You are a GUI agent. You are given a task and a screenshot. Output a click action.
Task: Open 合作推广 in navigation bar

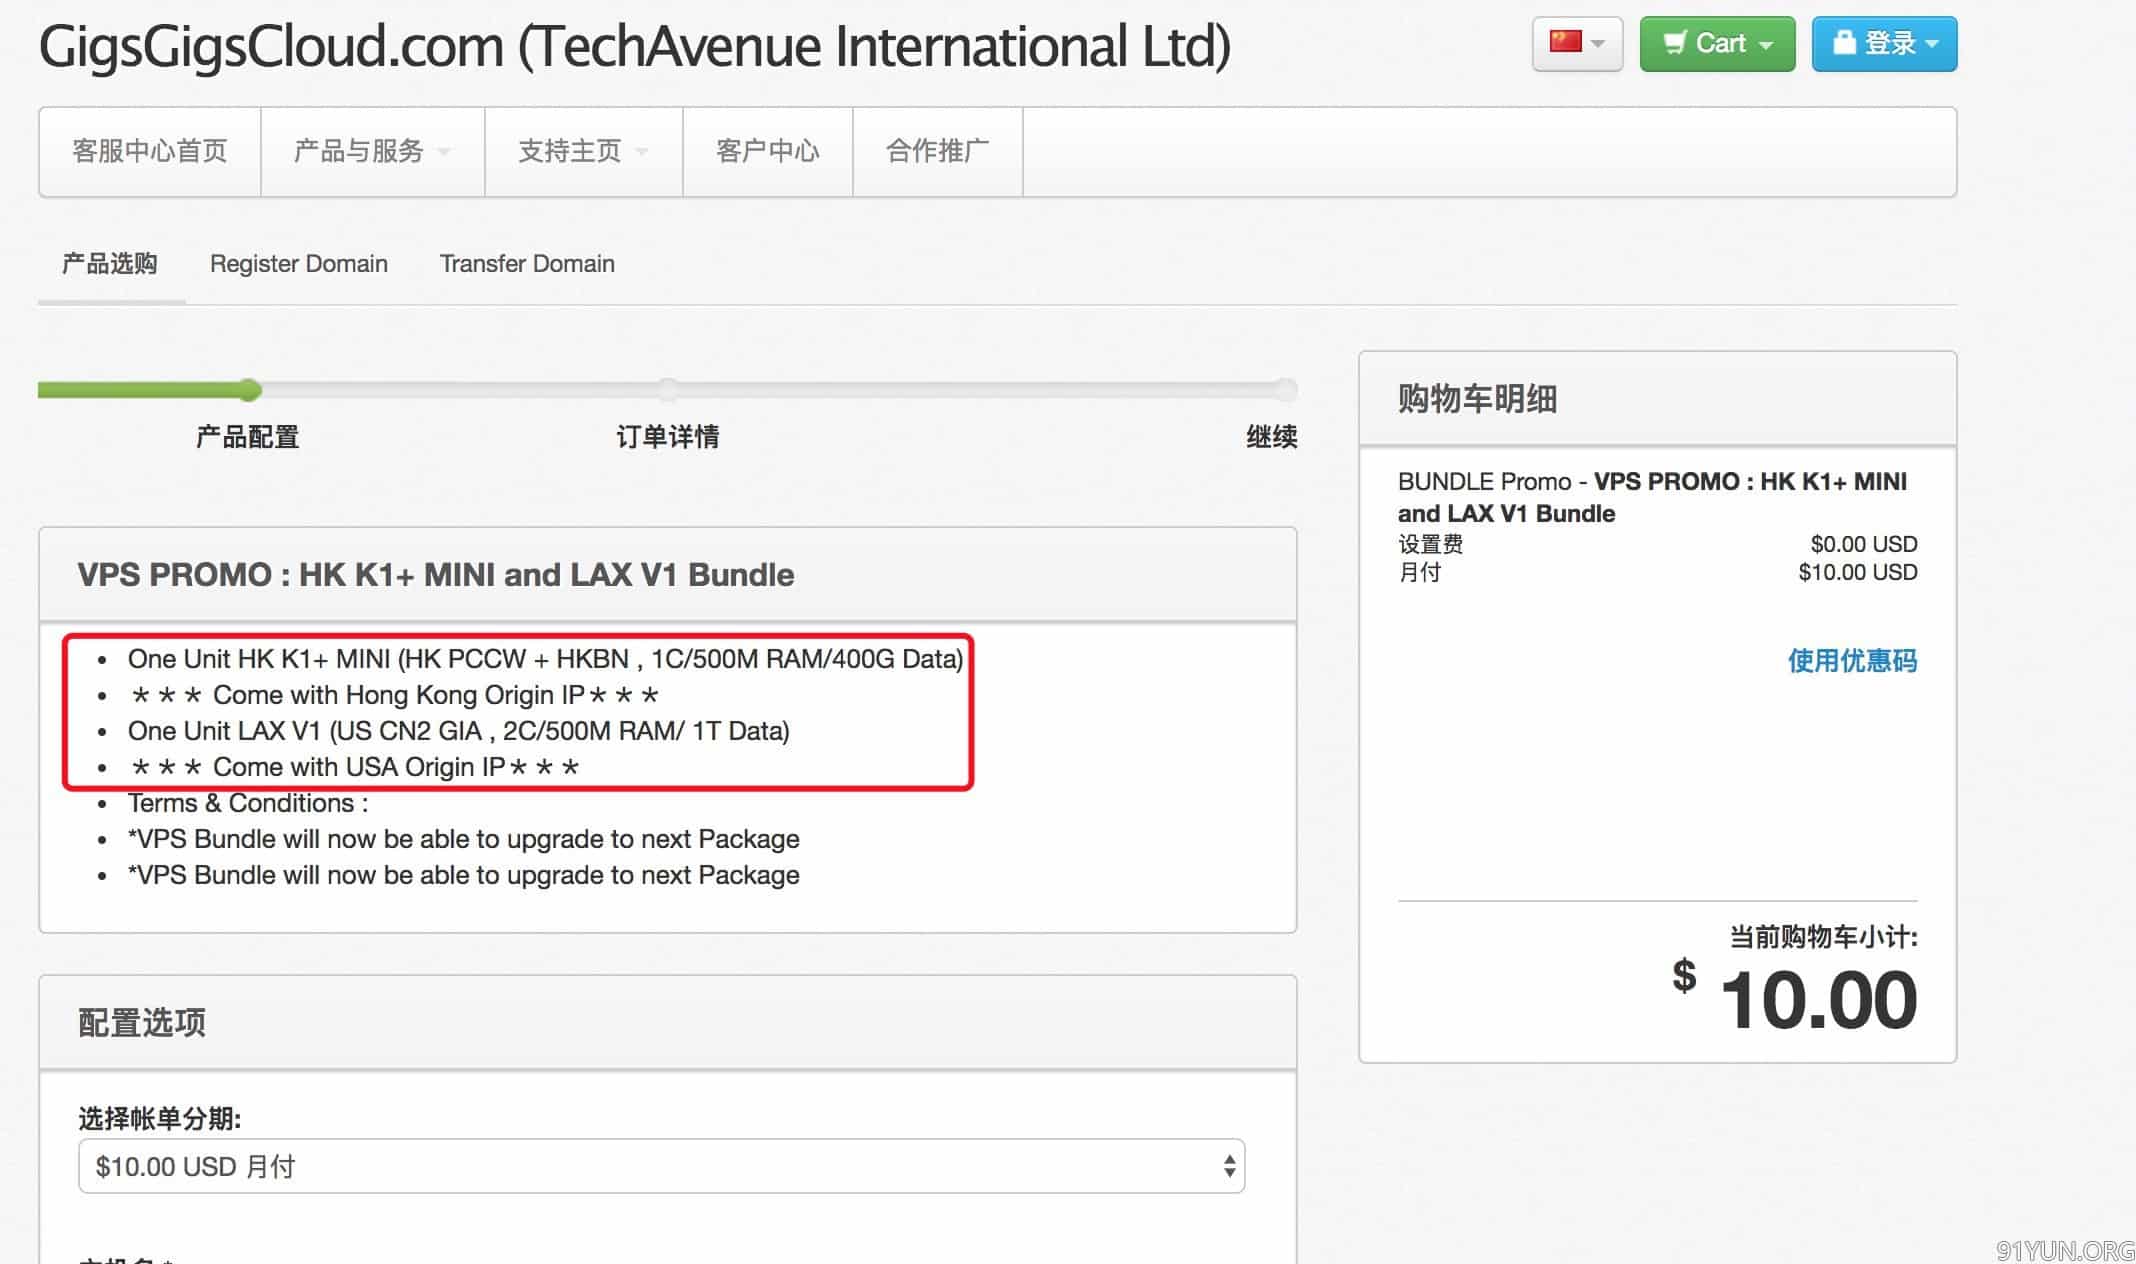point(938,151)
